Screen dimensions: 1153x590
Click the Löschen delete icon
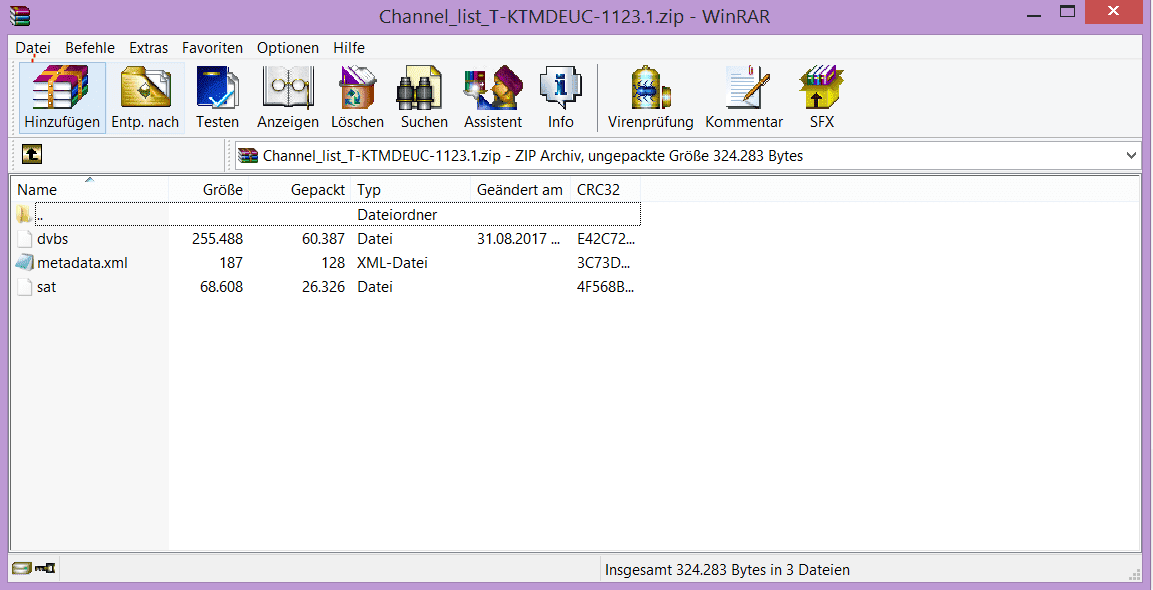(x=357, y=97)
